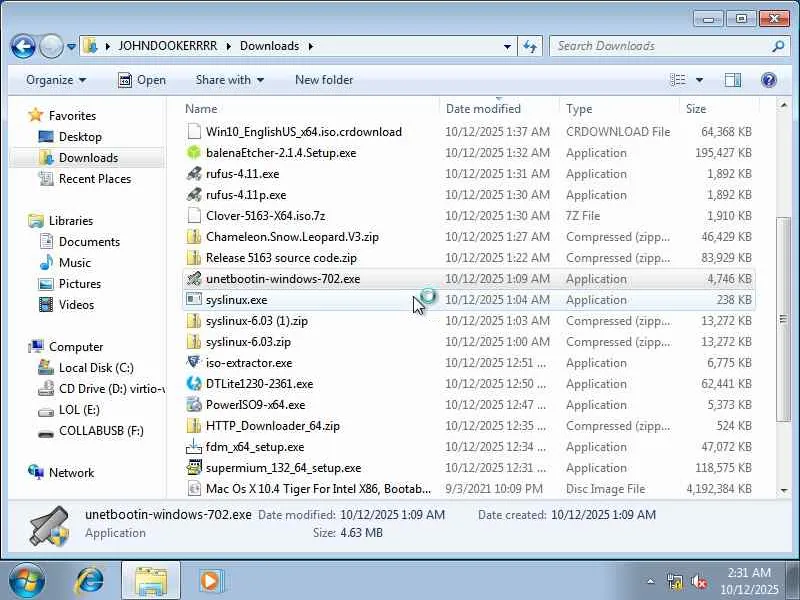Image resolution: width=800 pixels, height=600 pixels.
Task: Click the Mac Os X 10.4 Tiger disc image icon
Action: pos(194,488)
